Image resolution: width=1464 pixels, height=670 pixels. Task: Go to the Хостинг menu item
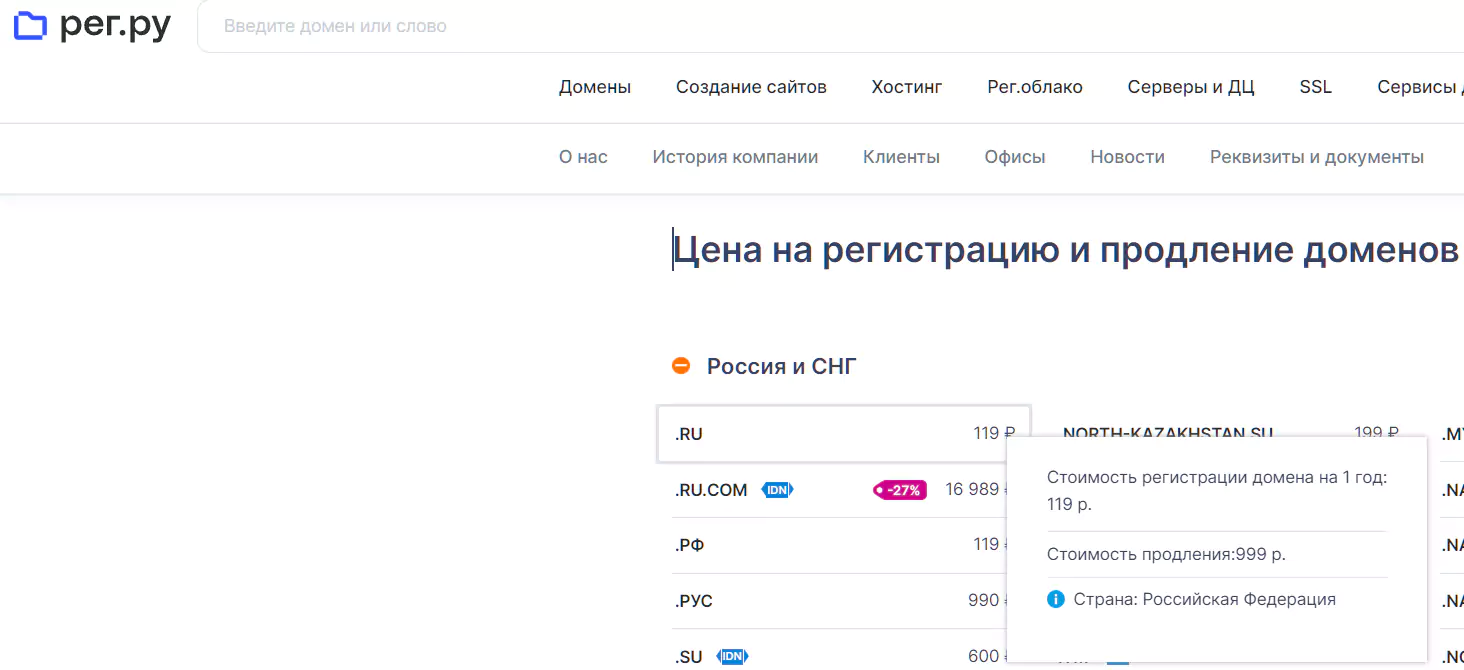point(906,87)
